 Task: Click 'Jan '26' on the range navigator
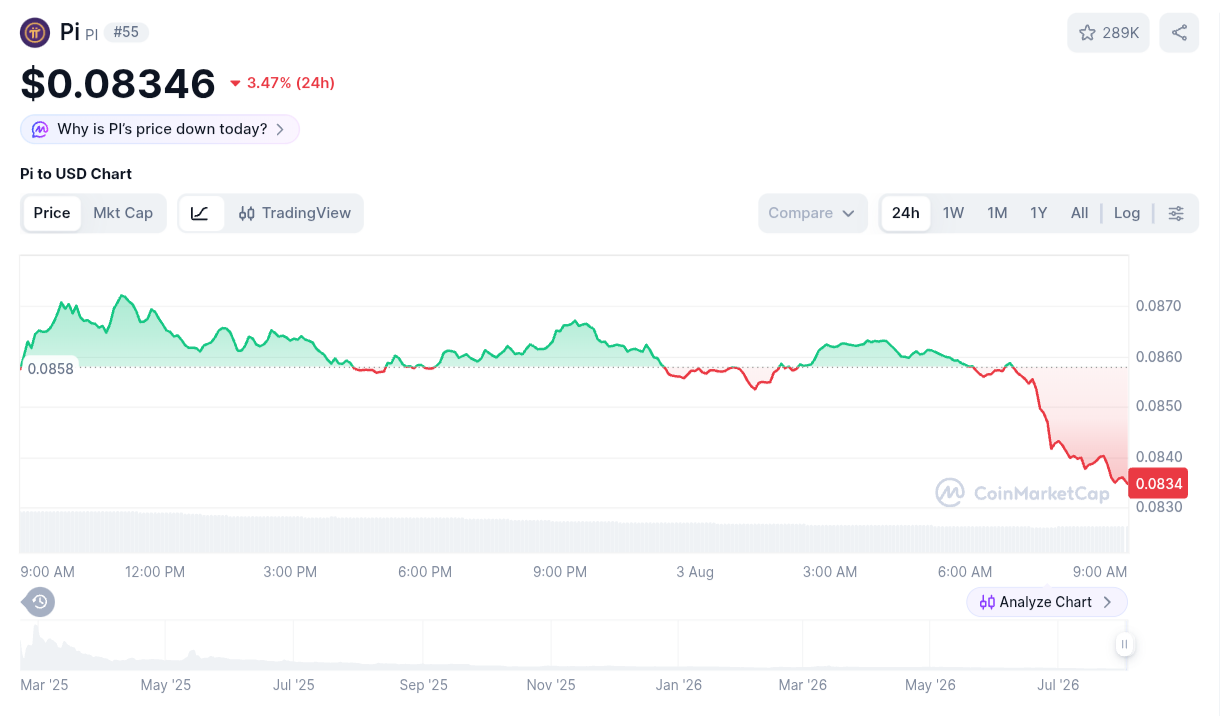pyautogui.click(x=679, y=685)
